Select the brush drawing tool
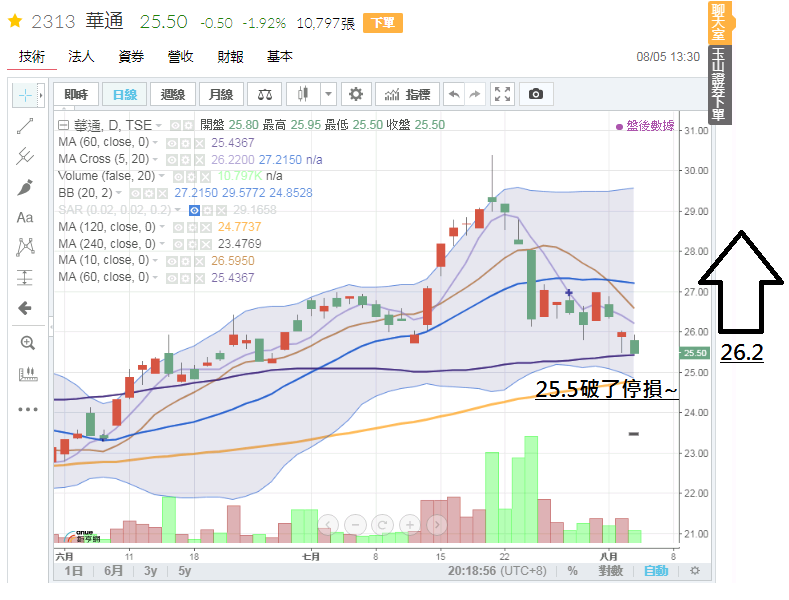The image size is (789, 600). pyautogui.click(x=25, y=187)
